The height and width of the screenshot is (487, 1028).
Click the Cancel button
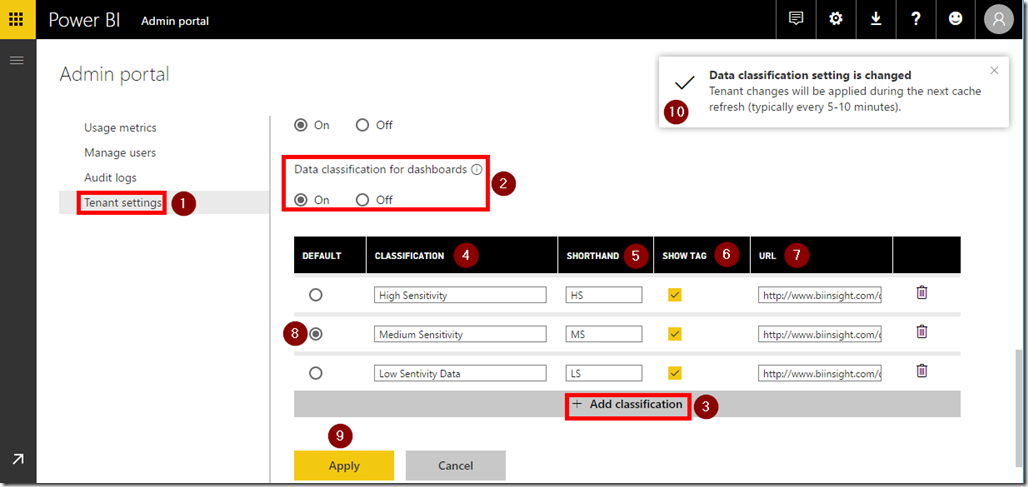click(456, 465)
